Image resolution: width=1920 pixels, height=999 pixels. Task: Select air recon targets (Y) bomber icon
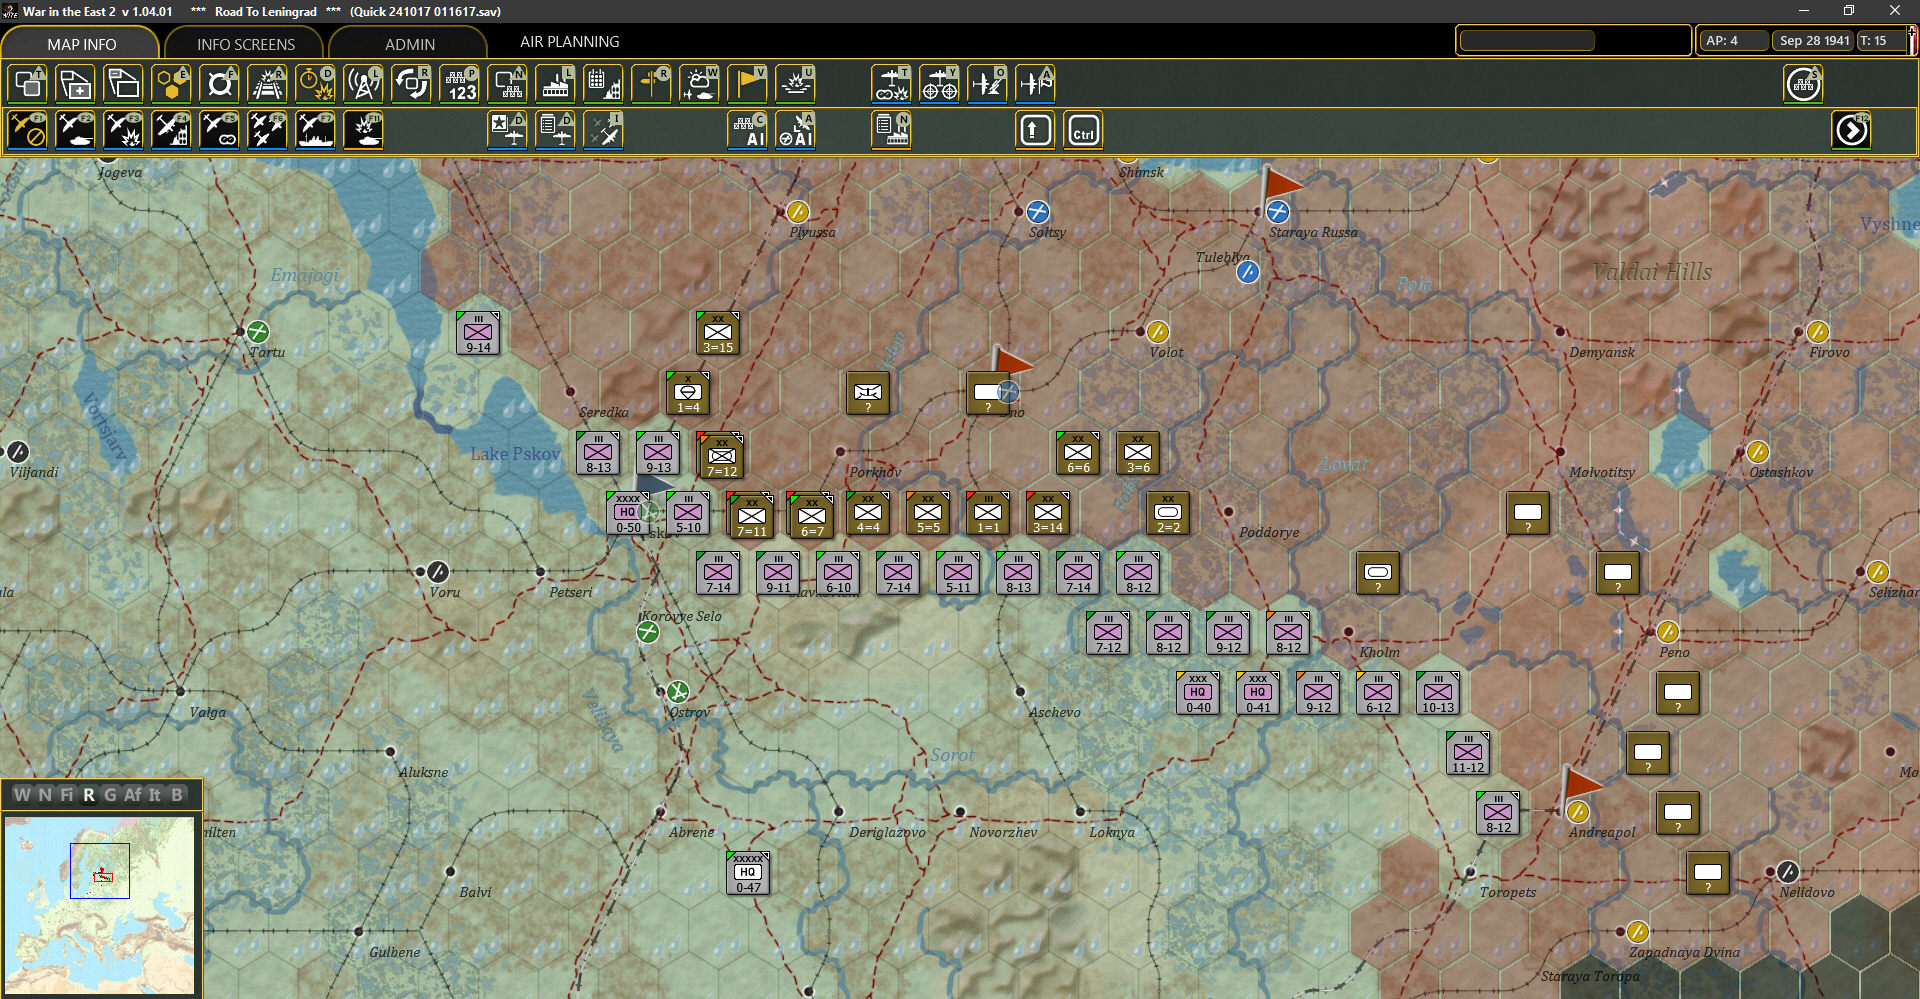coord(939,84)
